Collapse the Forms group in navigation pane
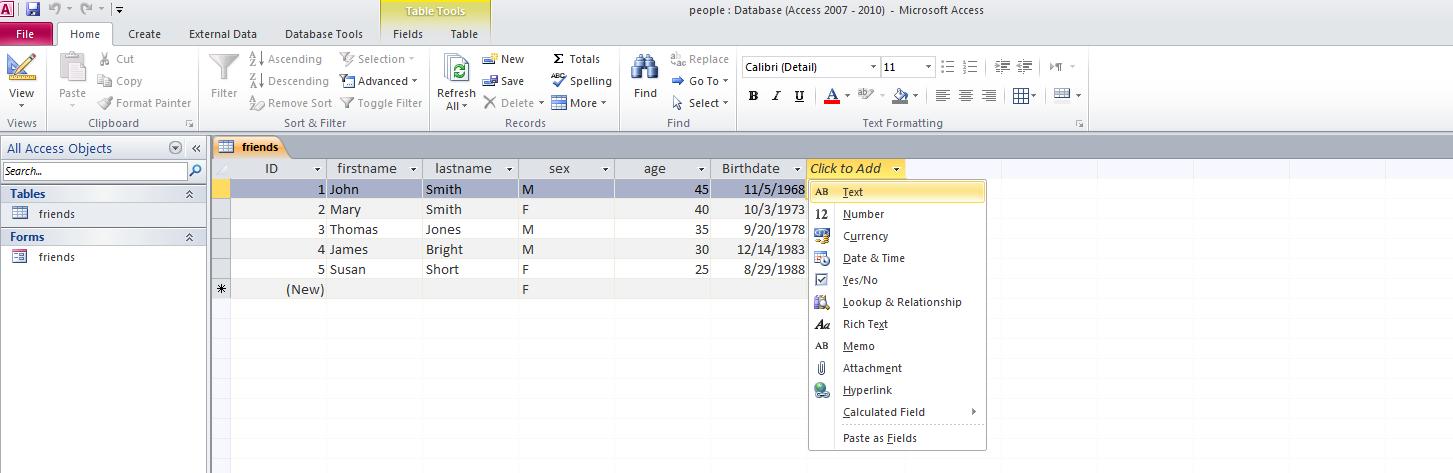This screenshot has height=473, width=1453. pos(189,237)
